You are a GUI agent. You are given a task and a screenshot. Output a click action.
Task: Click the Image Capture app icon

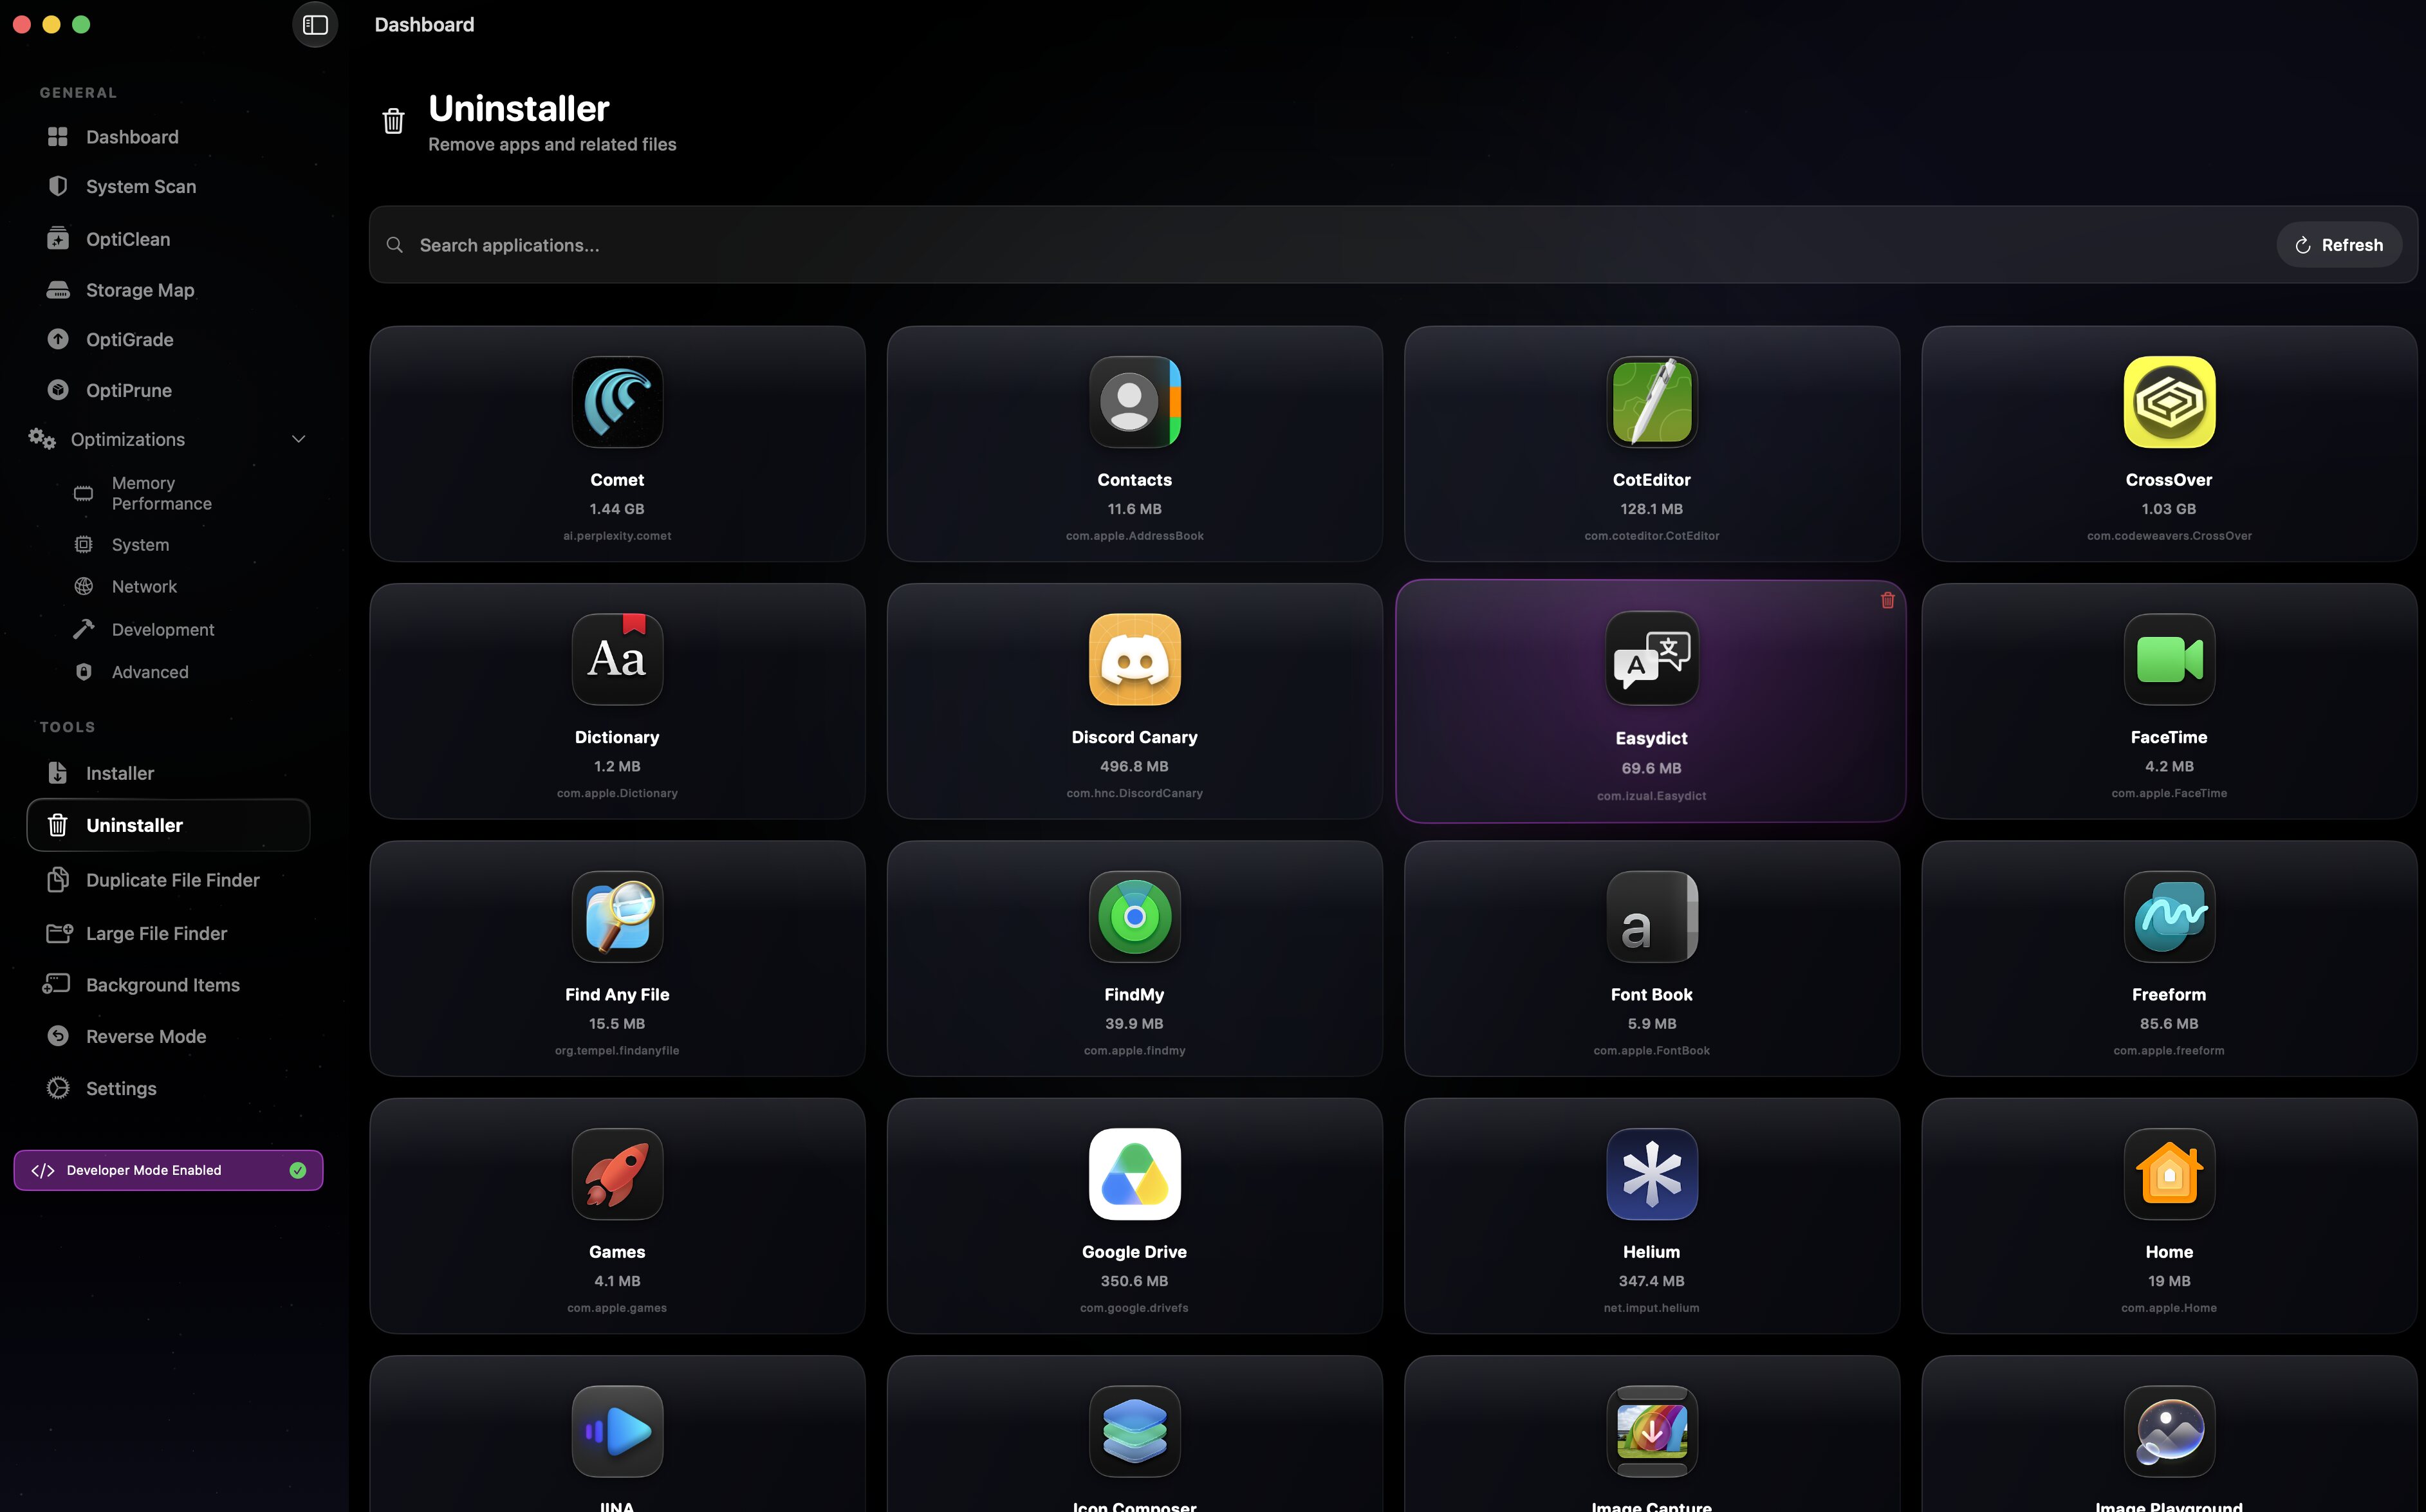(1651, 1430)
